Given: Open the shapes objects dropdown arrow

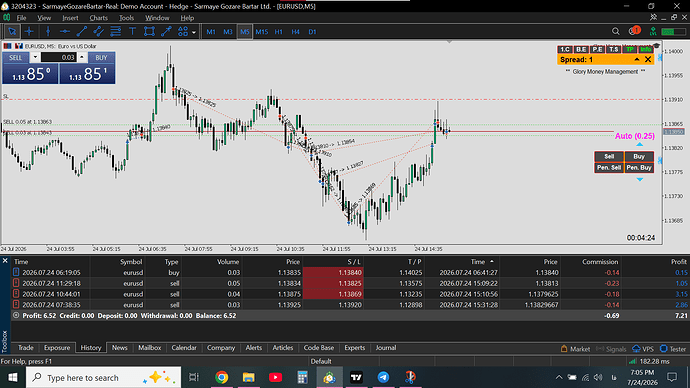Looking at the screenshot, I should click(194, 32).
